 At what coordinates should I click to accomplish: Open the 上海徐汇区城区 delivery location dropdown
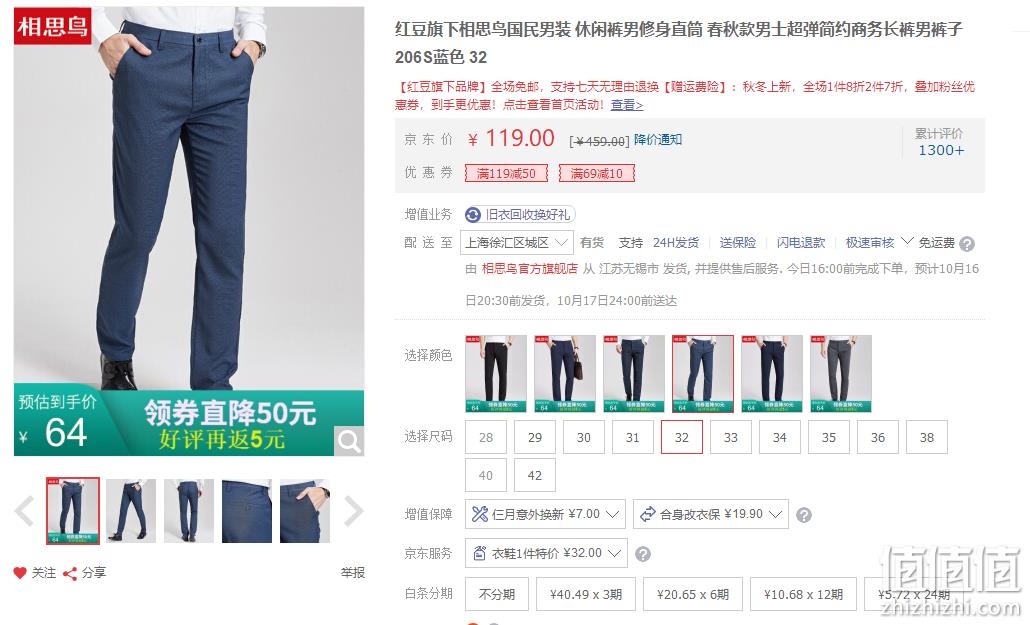click(x=516, y=243)
